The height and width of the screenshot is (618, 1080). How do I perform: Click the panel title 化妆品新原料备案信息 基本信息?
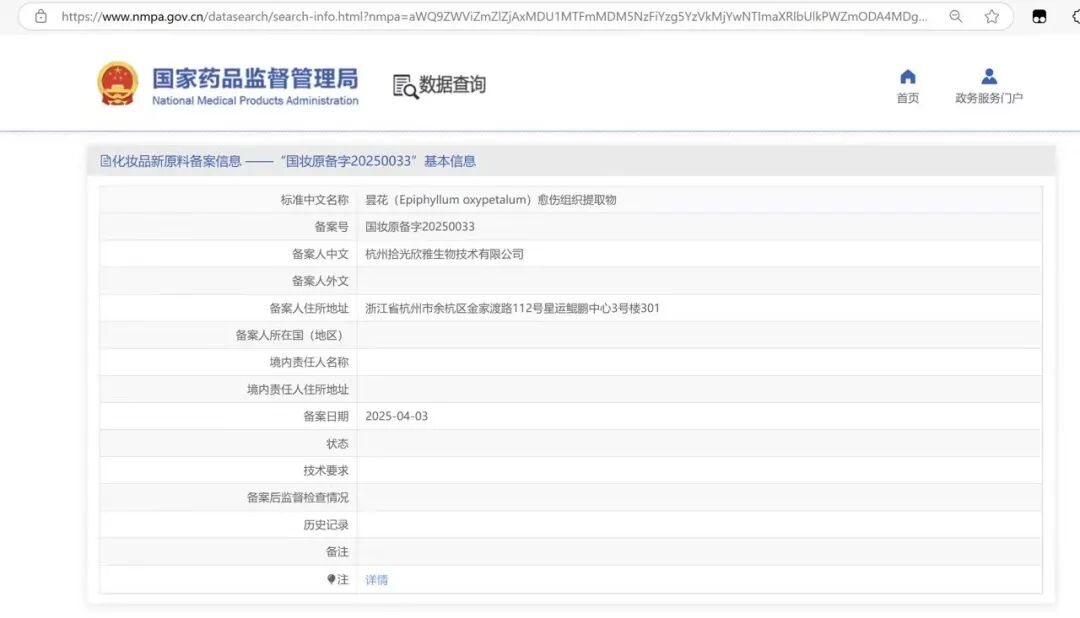(x=288, y=161)
